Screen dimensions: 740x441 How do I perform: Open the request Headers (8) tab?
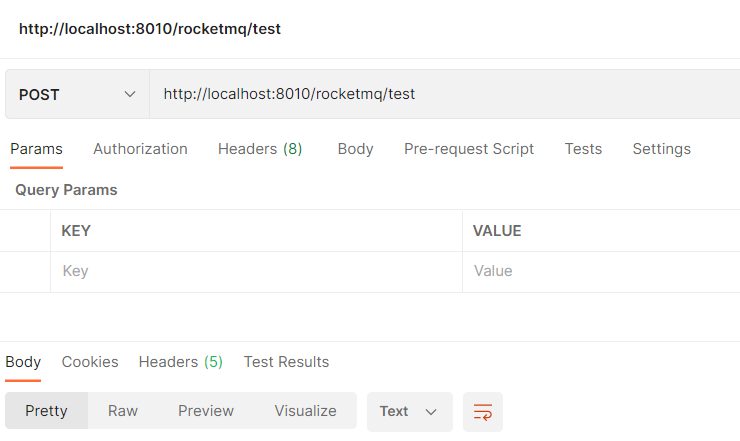260,149
